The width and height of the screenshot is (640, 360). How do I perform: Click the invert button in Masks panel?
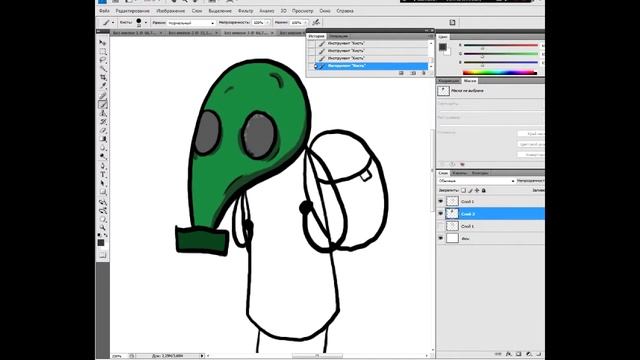531,155
